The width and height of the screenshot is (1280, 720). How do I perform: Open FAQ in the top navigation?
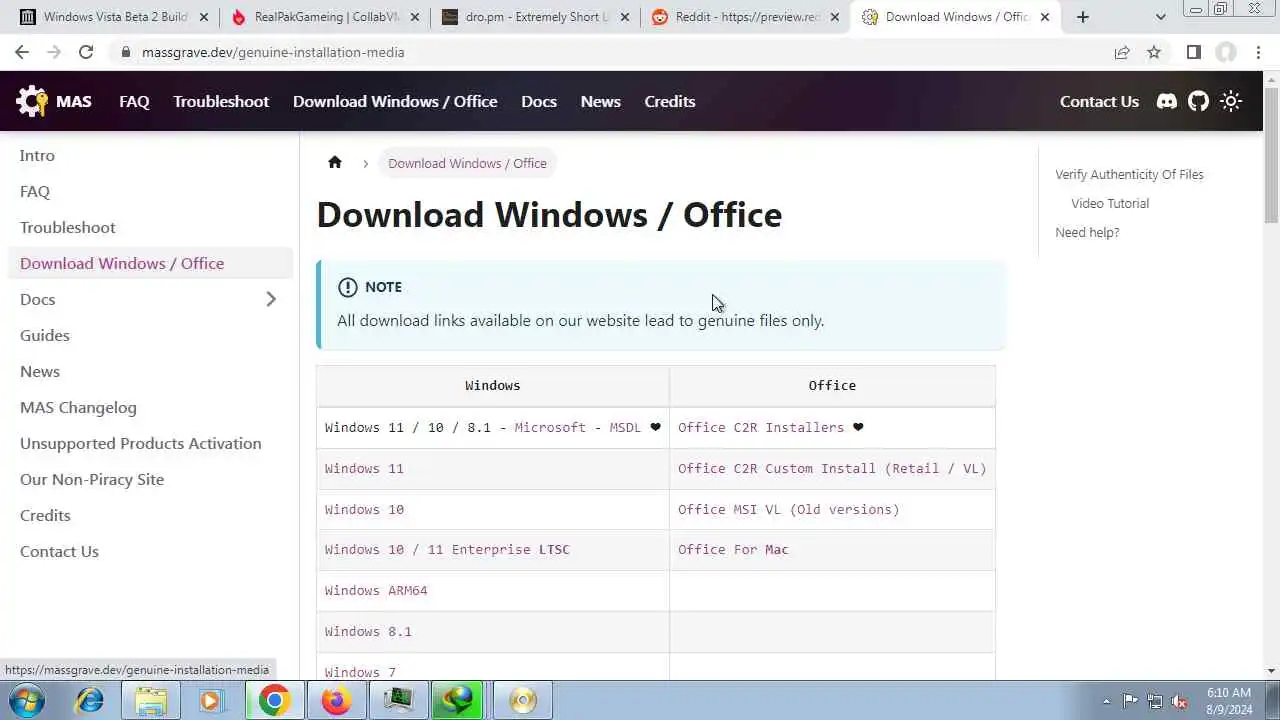[134, 101]
